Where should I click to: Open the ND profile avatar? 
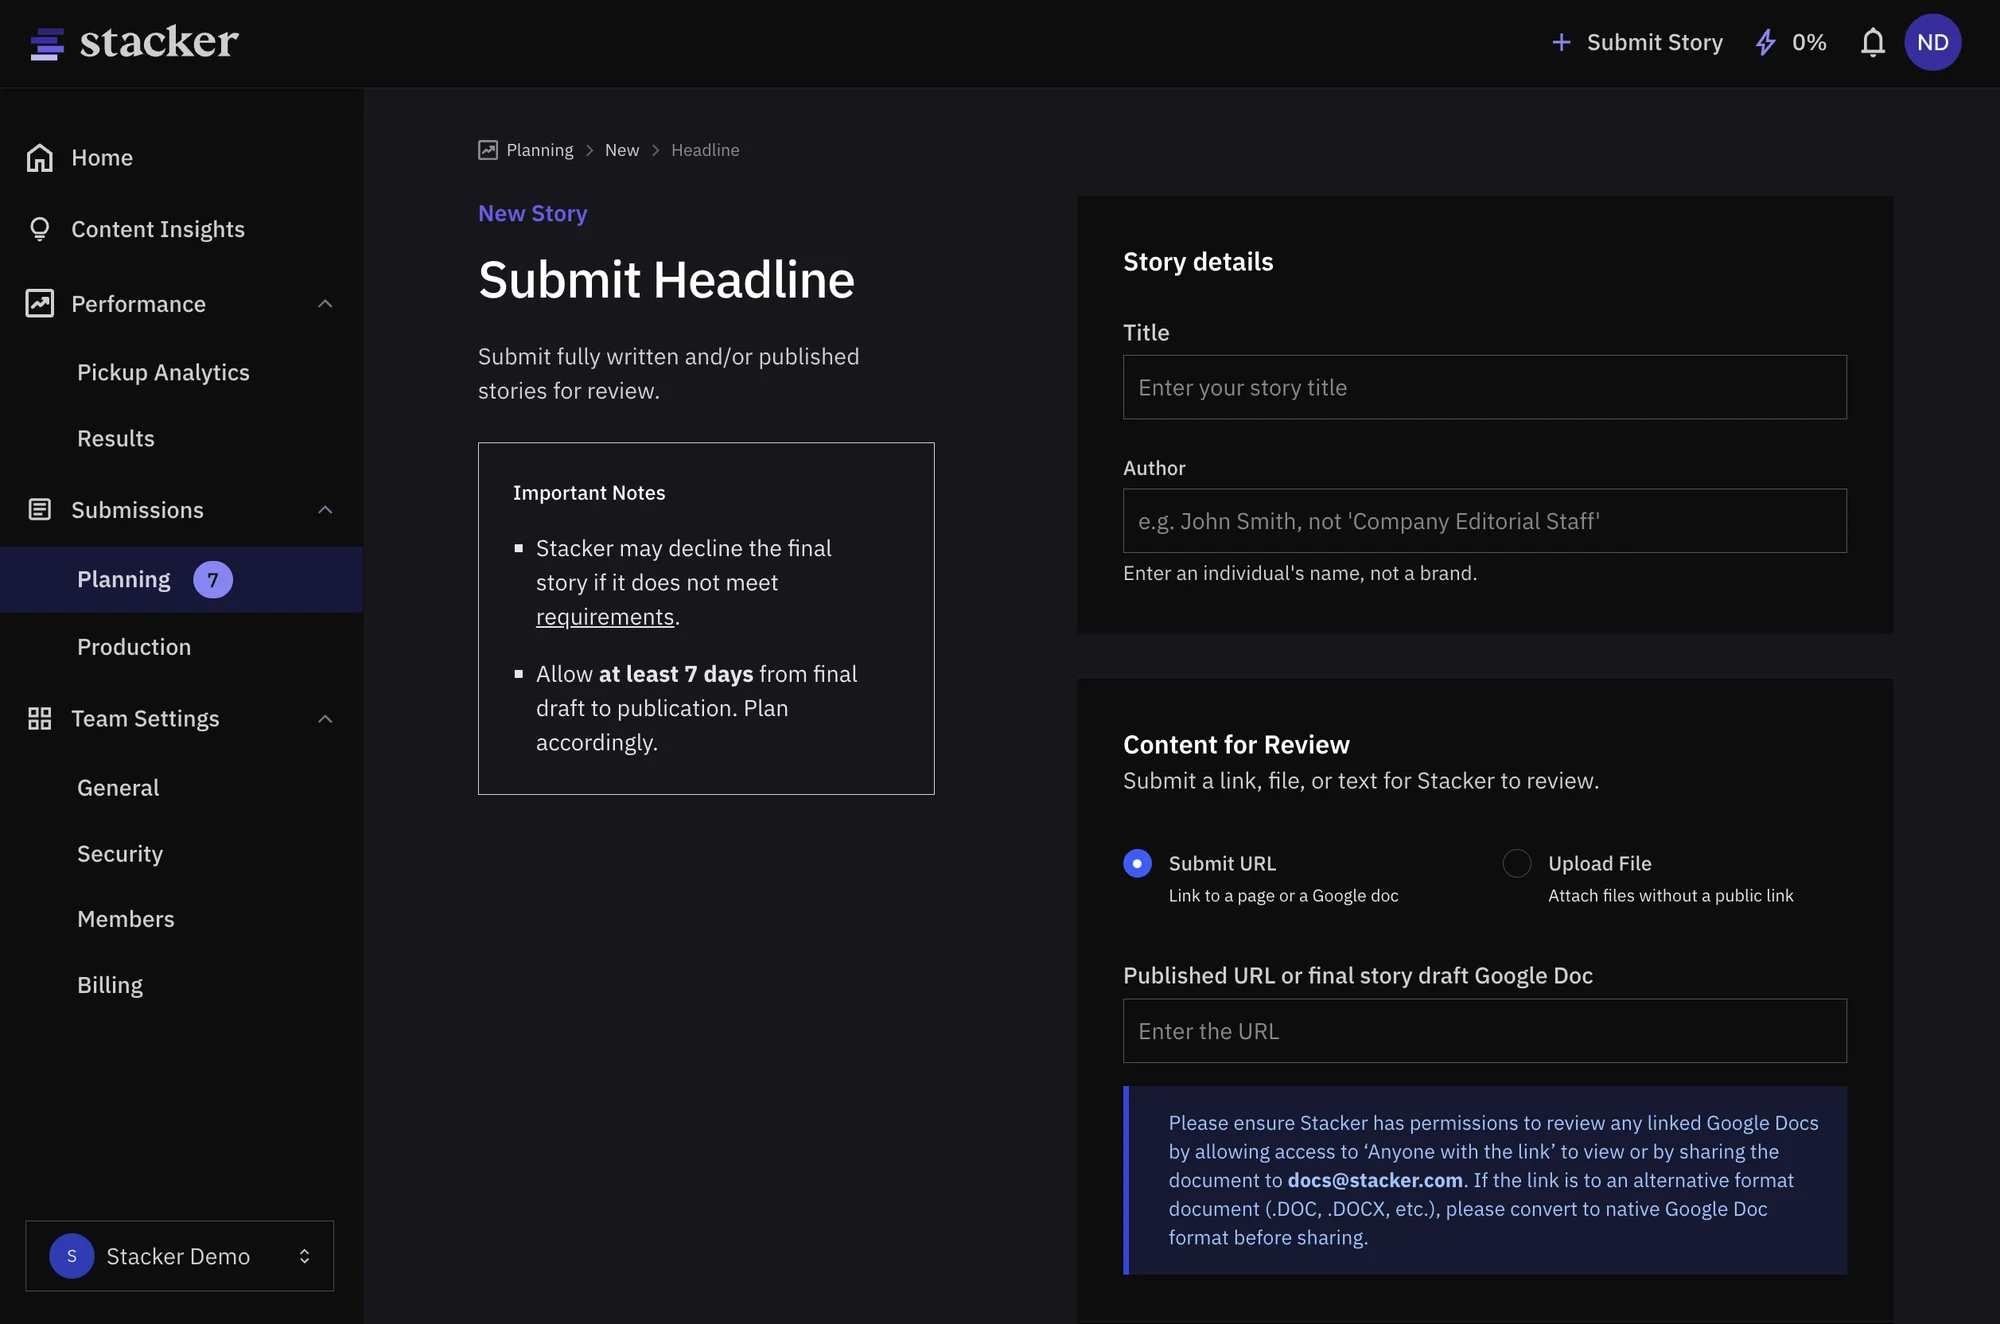click(1932, 42)
